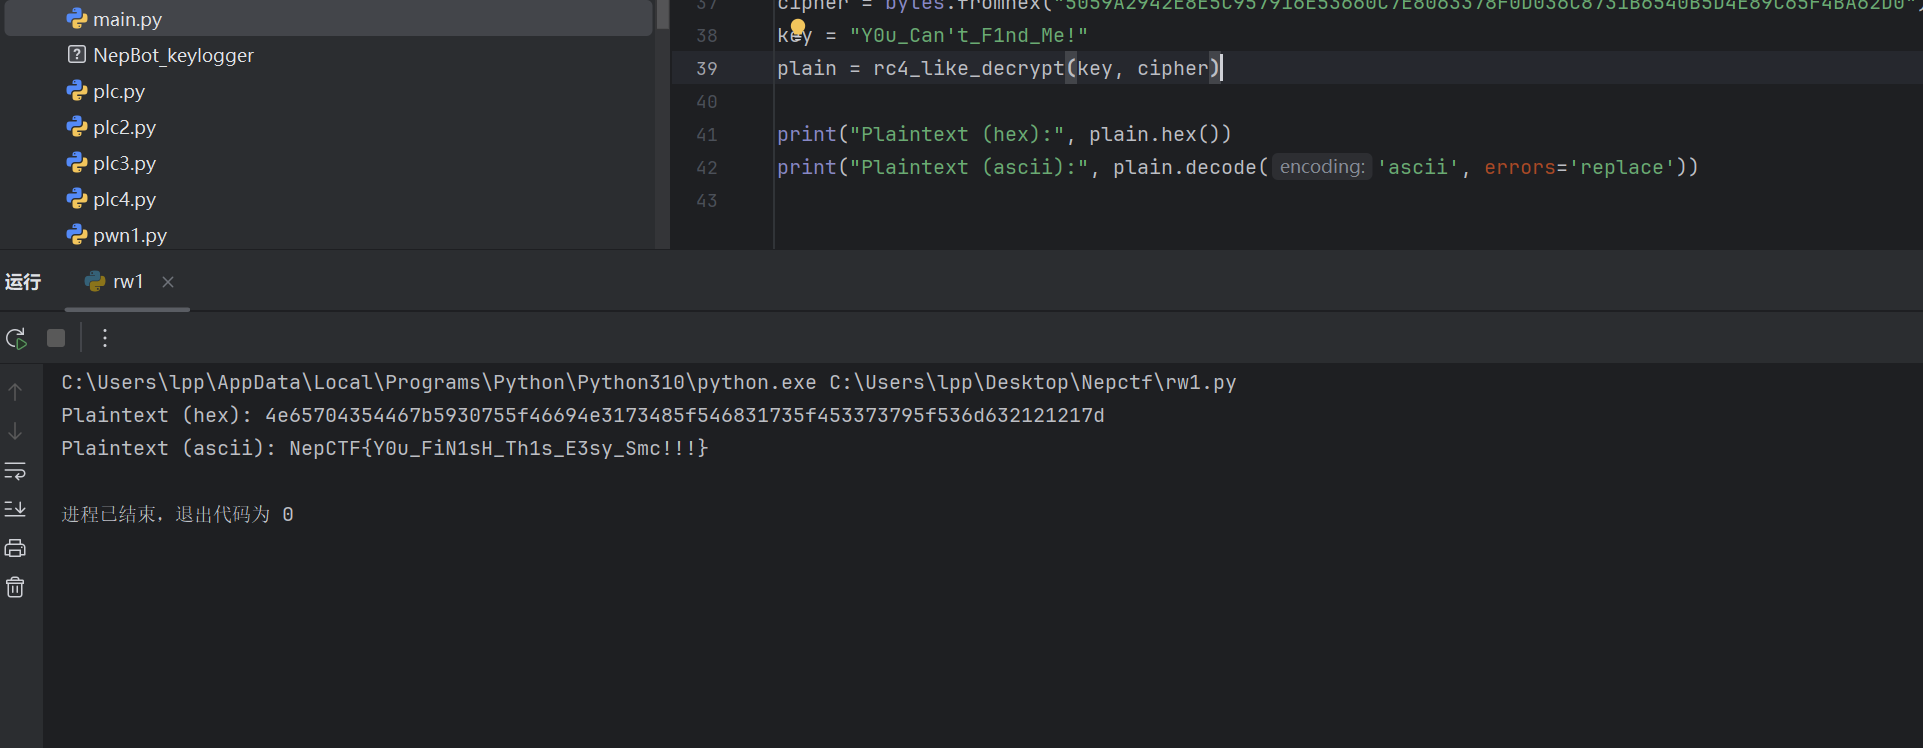Click the down arrow in console sidebar
The height and width of the screenshot is (748, 1923).
coord(15,431)
